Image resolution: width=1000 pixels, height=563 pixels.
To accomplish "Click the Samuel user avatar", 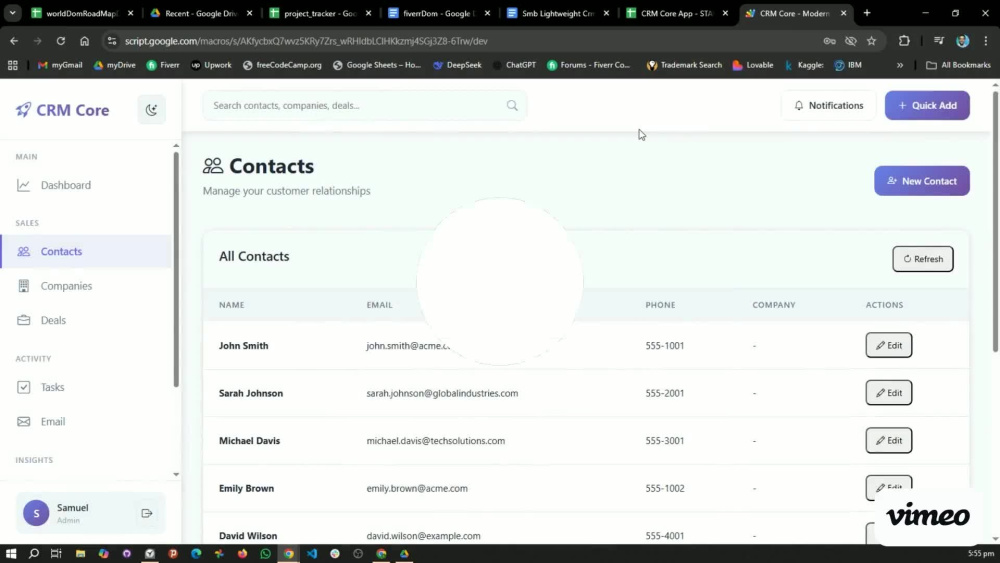I will coord(36,513).
